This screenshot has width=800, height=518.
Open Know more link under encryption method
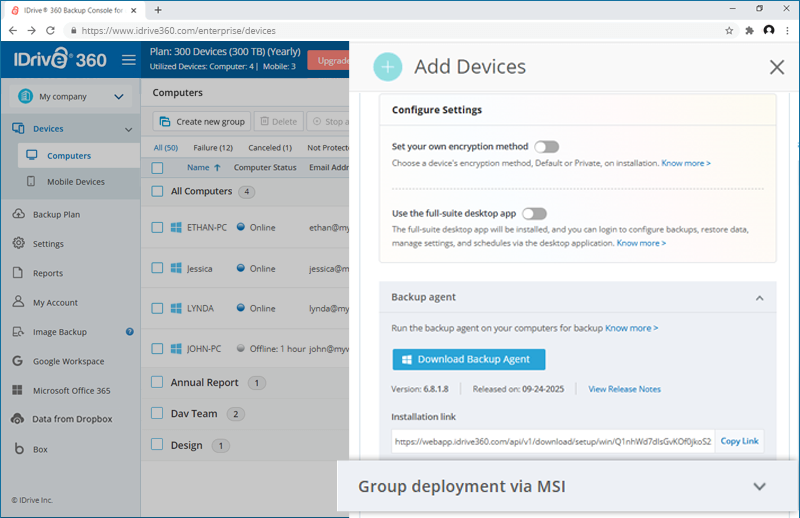coord(686,163)
